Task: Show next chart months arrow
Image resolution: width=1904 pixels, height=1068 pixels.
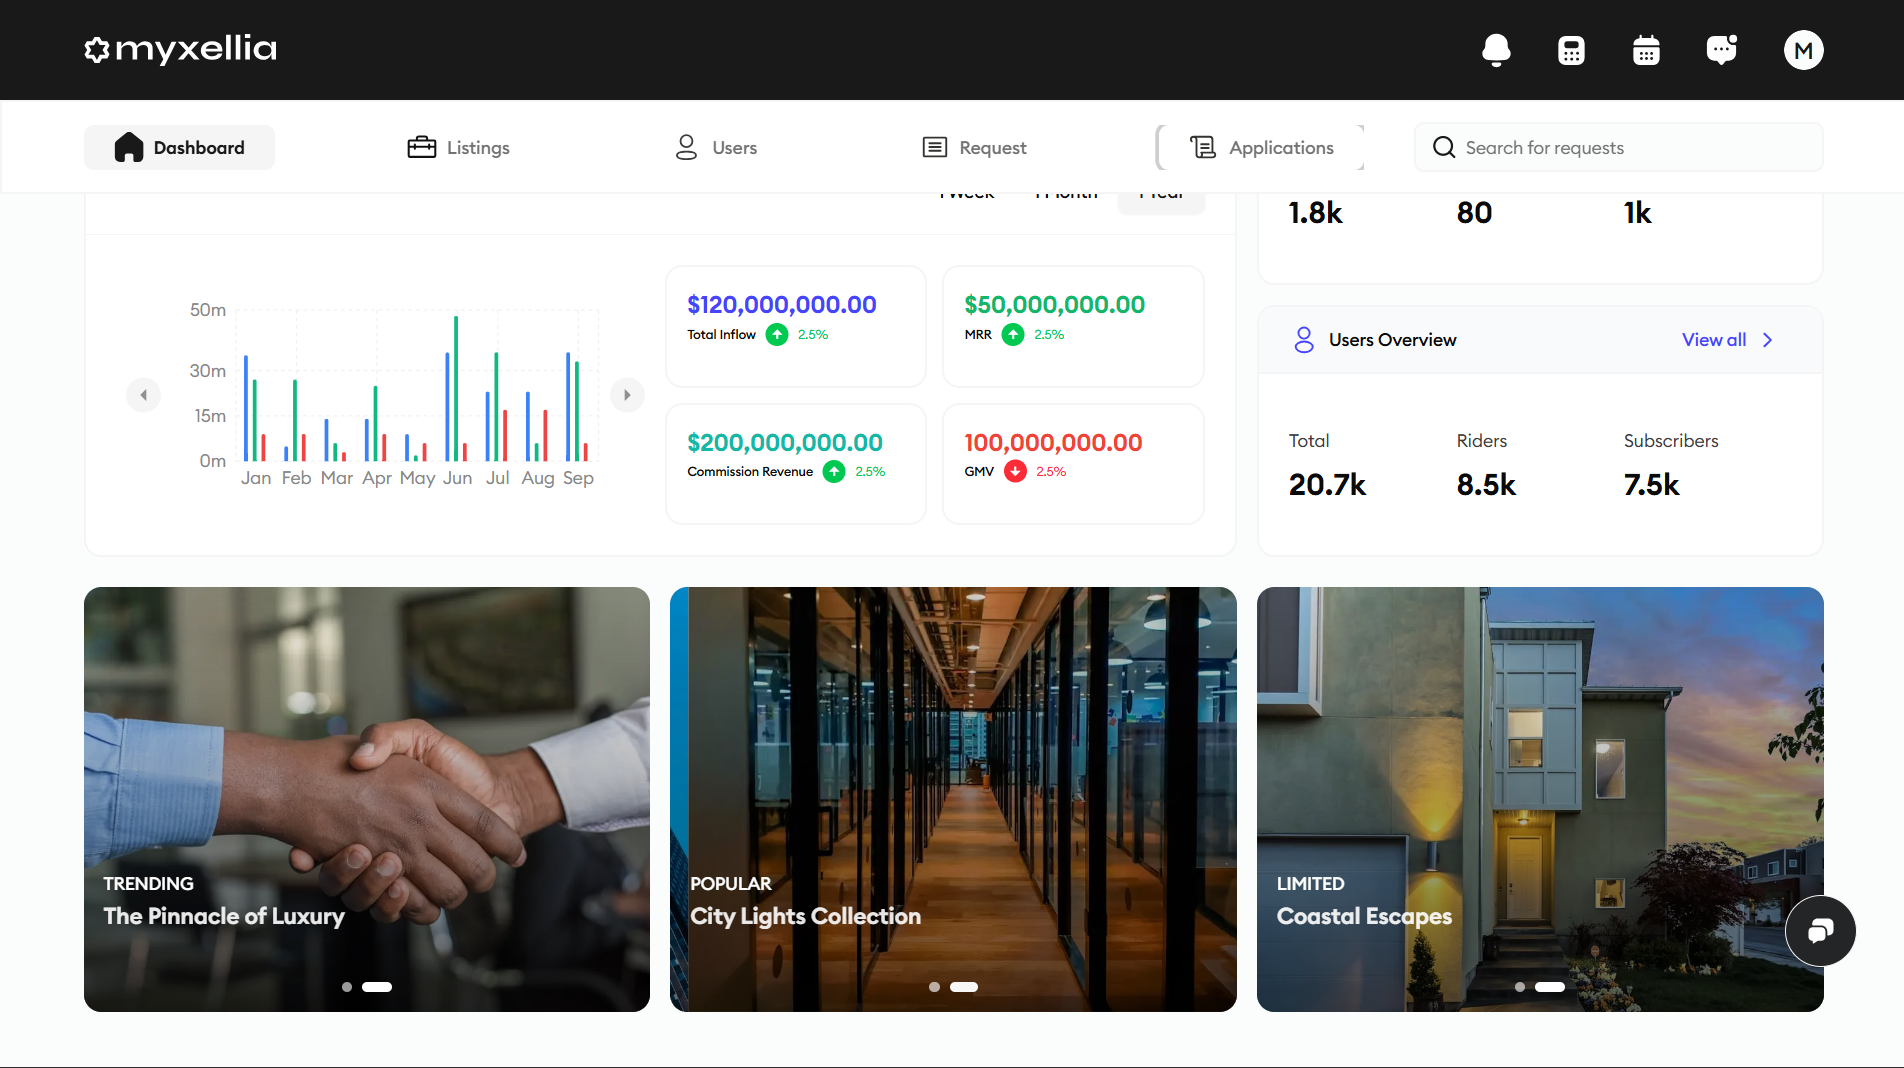Action: click(627, 395)
